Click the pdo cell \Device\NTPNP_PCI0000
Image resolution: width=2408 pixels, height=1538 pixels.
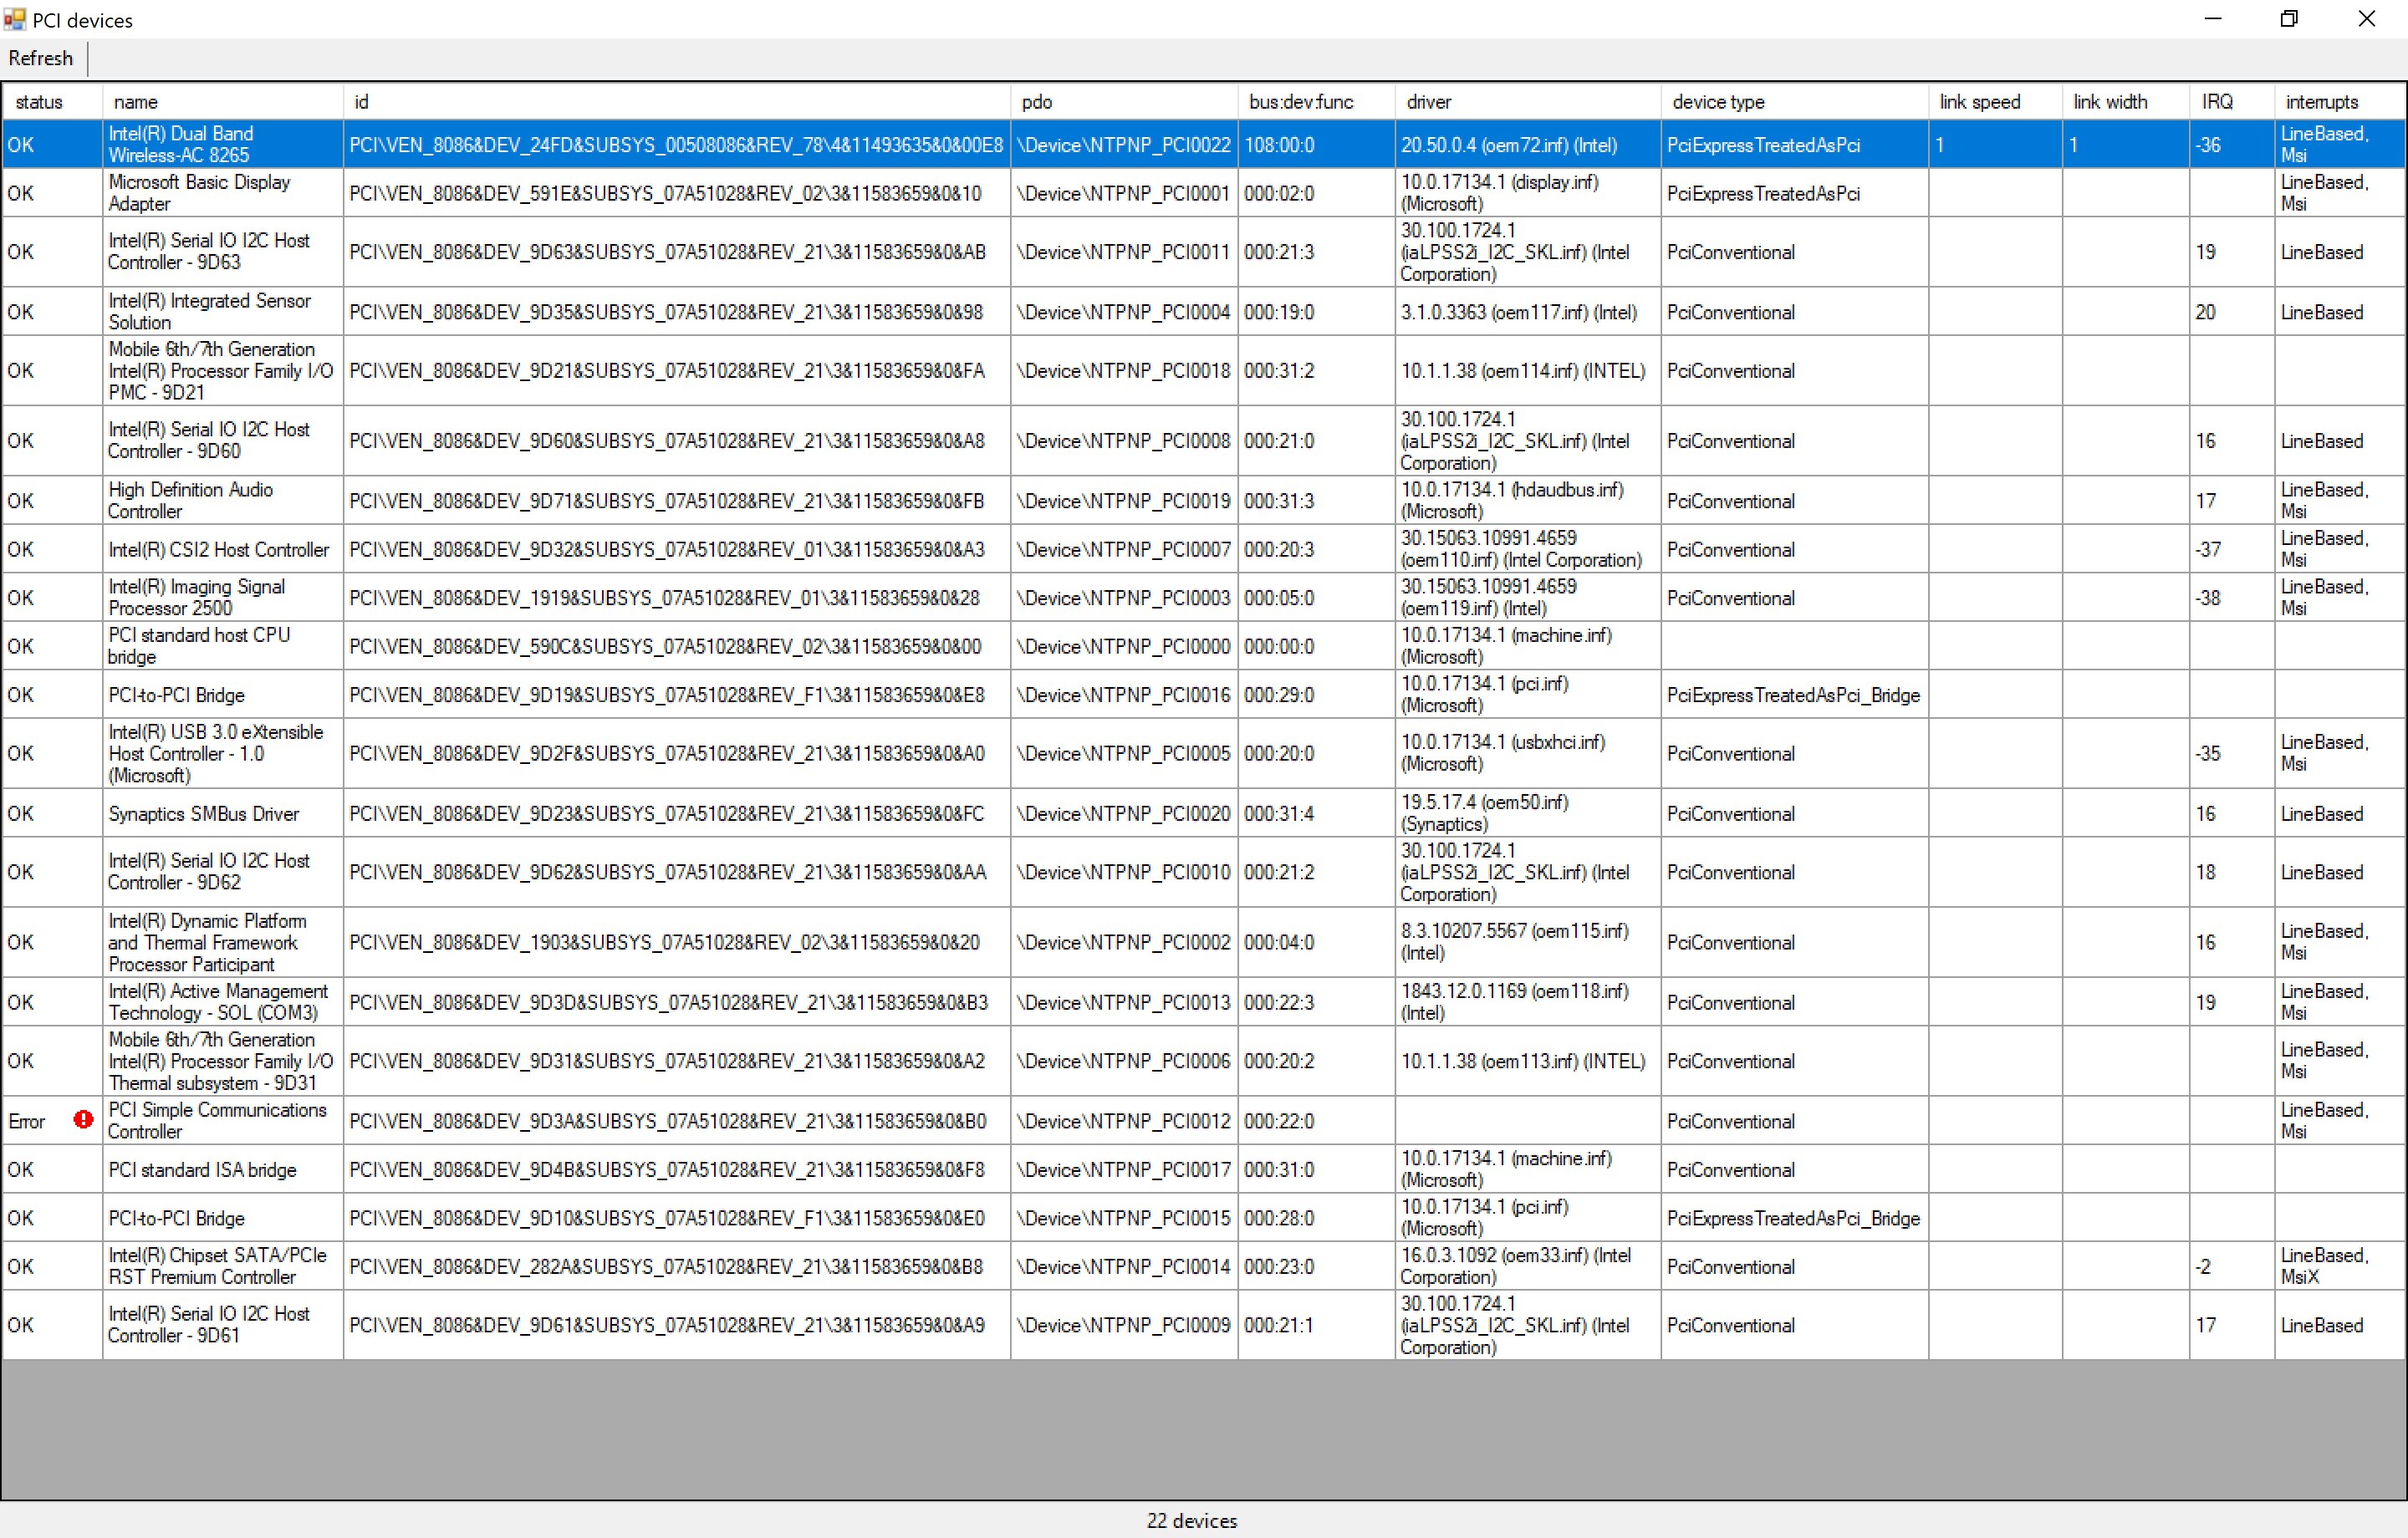click(x=1124, y=646)
